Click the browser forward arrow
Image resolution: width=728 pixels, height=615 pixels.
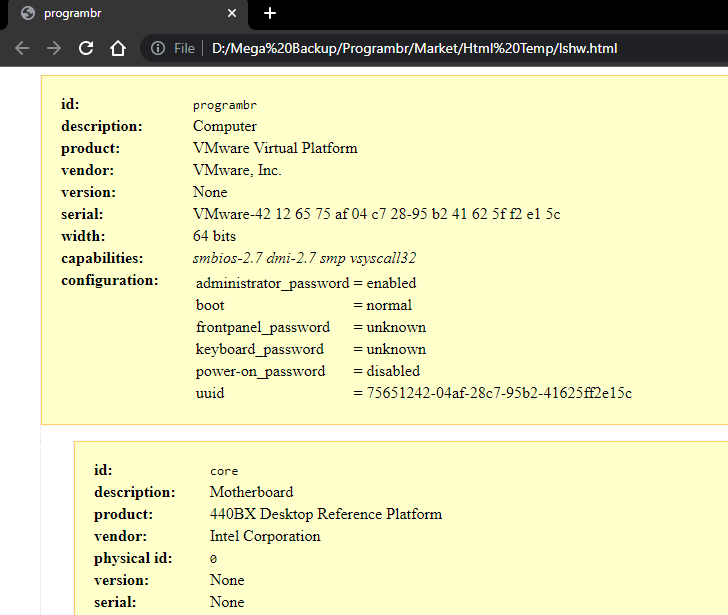coord(54,48)
